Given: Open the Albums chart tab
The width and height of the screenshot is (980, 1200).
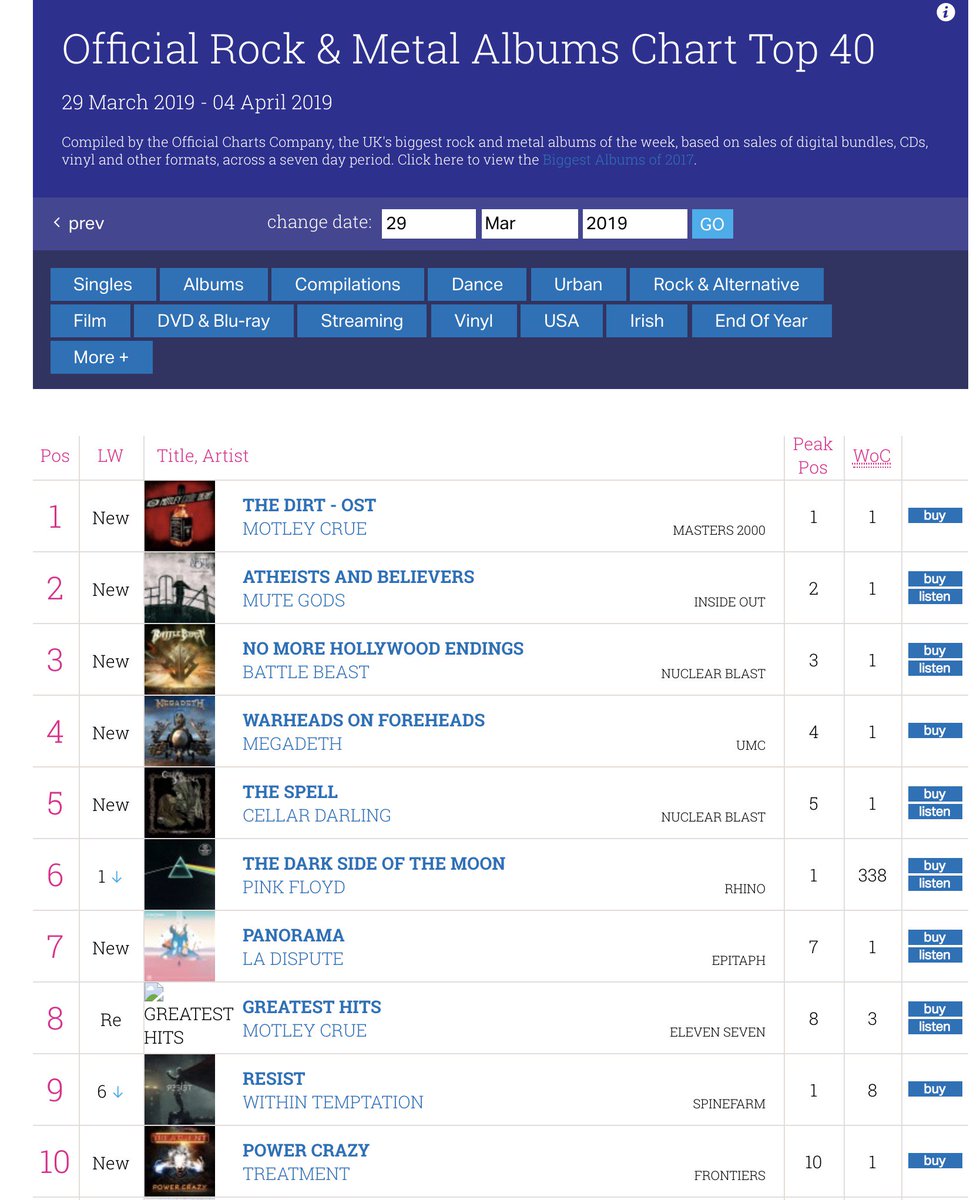Looking at the screenshot, I should click(214, 284).
